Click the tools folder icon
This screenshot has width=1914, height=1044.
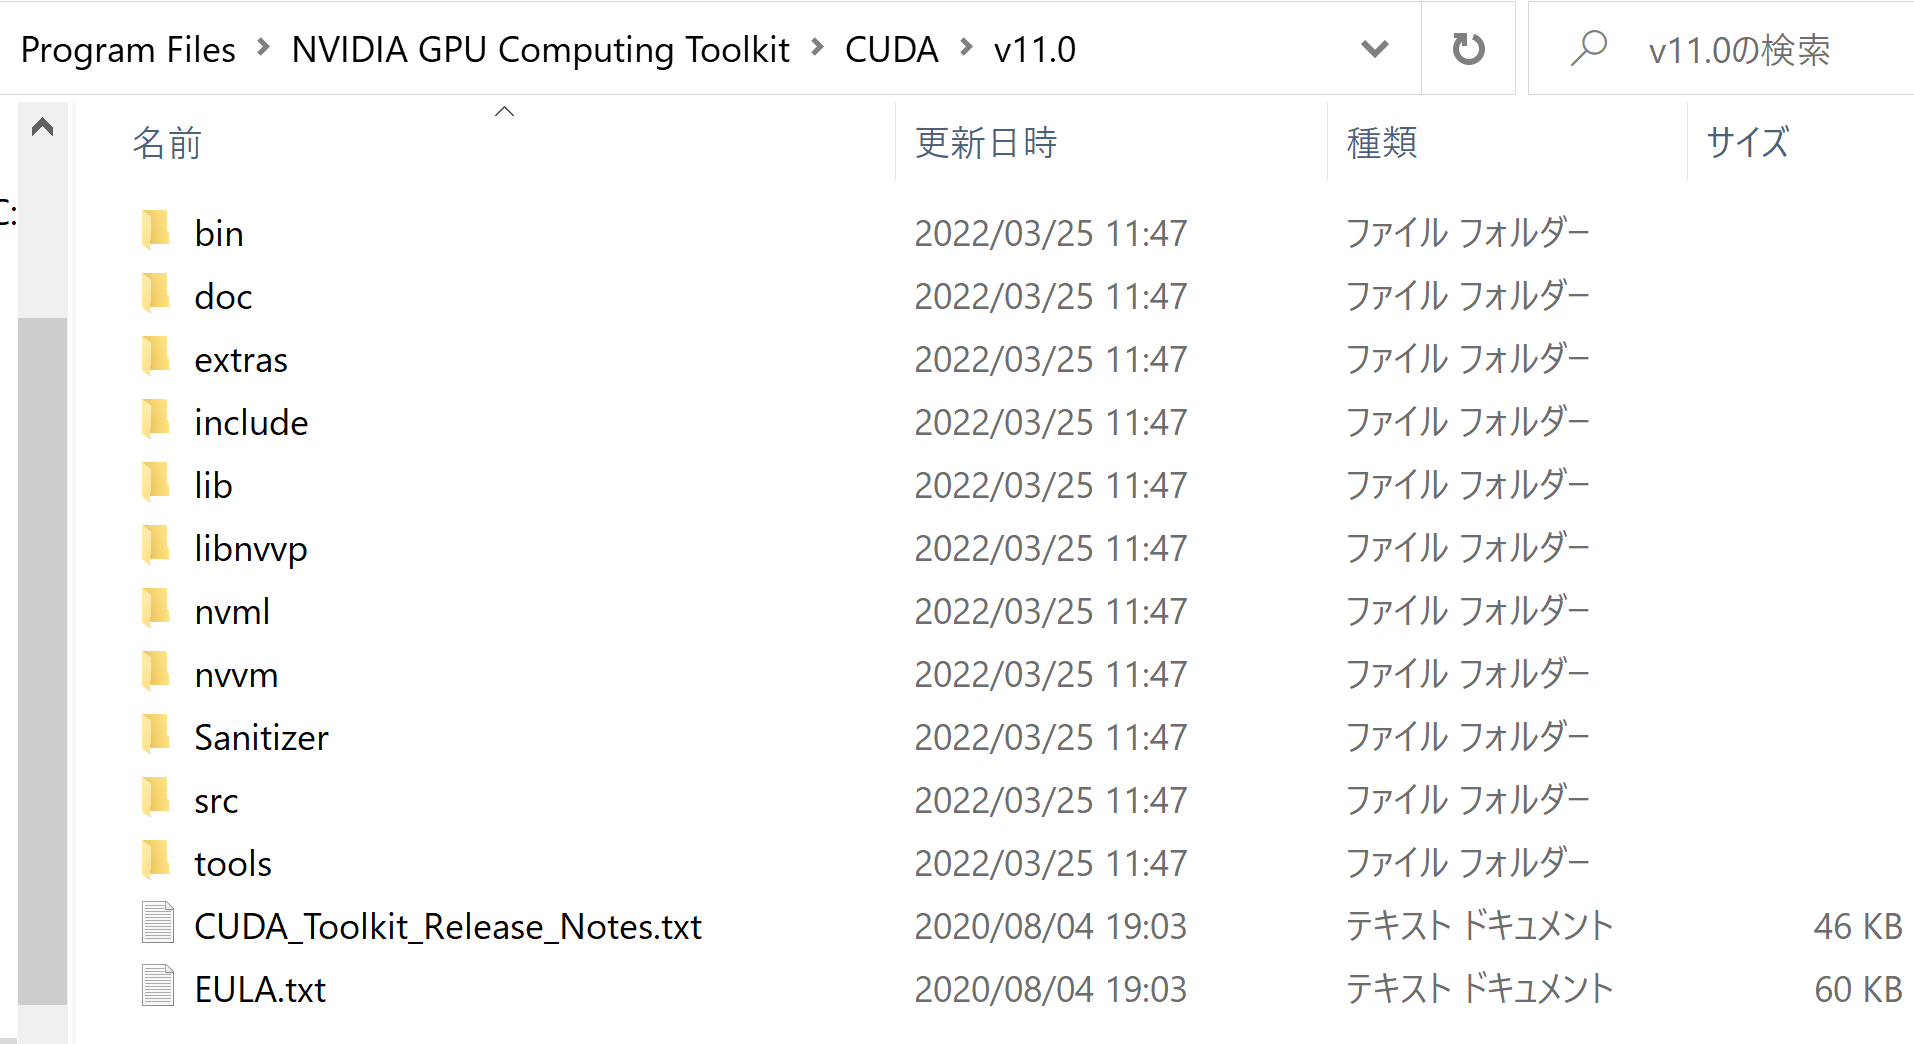[x=156, y=862]
